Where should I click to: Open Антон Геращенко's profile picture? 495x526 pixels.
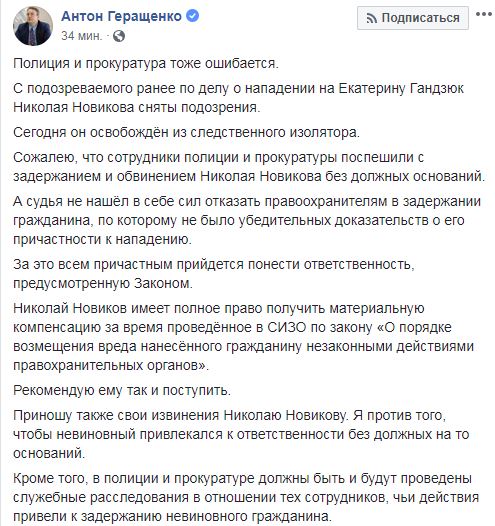pos(33,26)
